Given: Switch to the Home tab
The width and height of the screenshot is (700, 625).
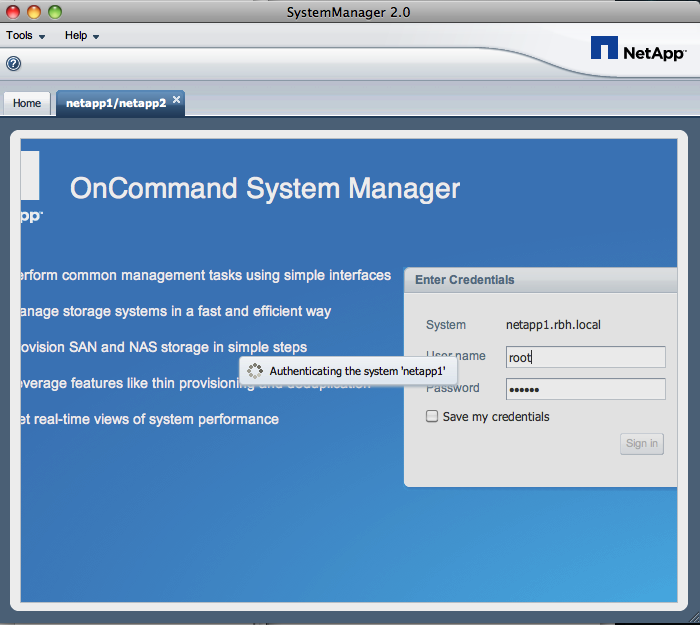Looking at the screenshot, I should 27,103.
